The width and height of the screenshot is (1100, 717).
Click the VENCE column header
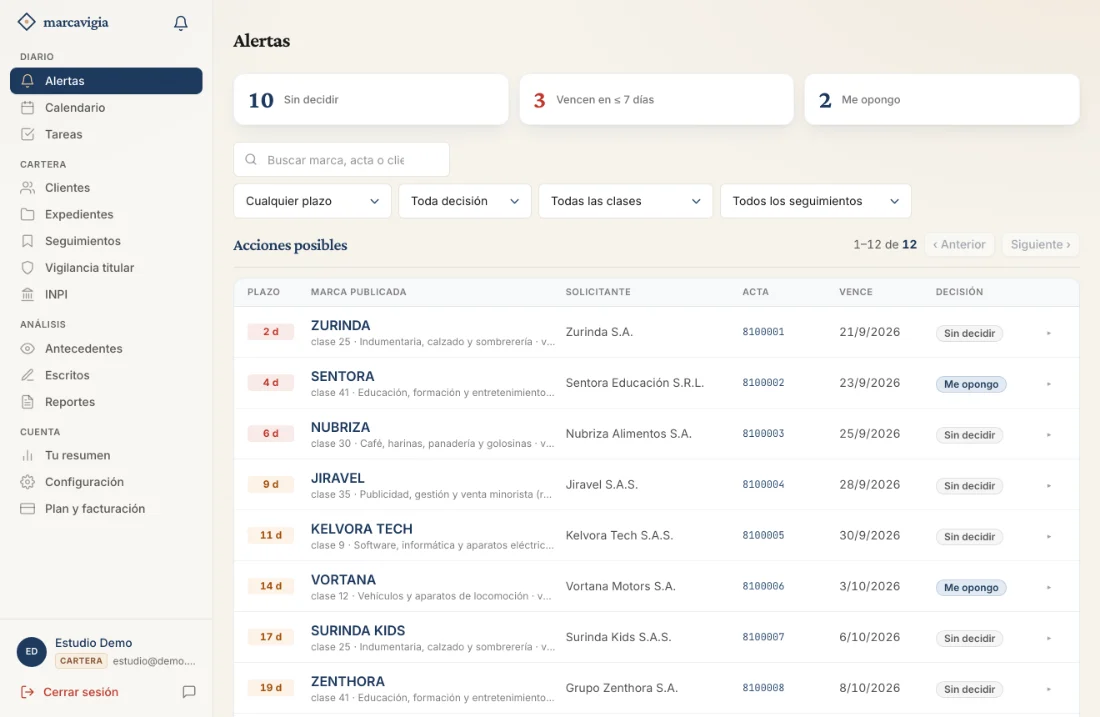[856, 292]
